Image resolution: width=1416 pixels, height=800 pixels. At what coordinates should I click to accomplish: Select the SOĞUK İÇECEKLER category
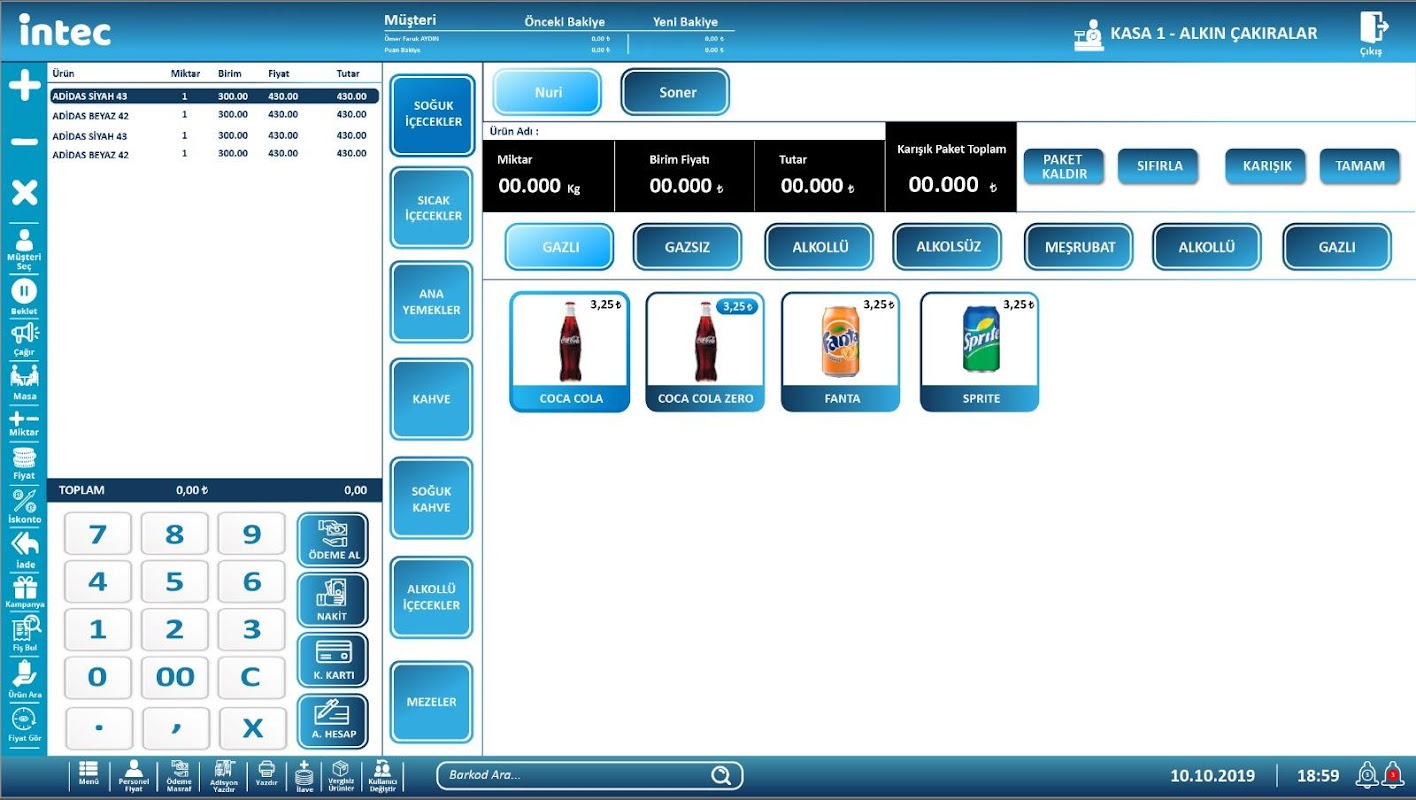432,114
